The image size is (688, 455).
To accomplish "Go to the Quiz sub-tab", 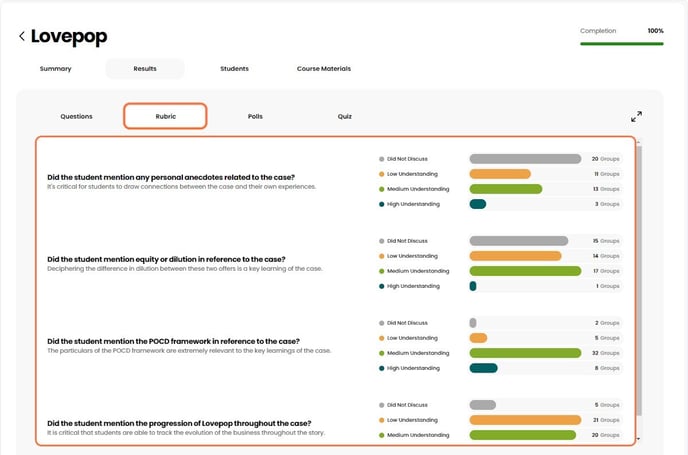I will click(x=344, y=116).
